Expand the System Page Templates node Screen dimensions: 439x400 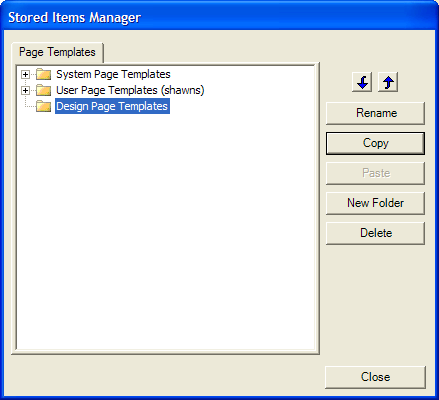[25, 74]
